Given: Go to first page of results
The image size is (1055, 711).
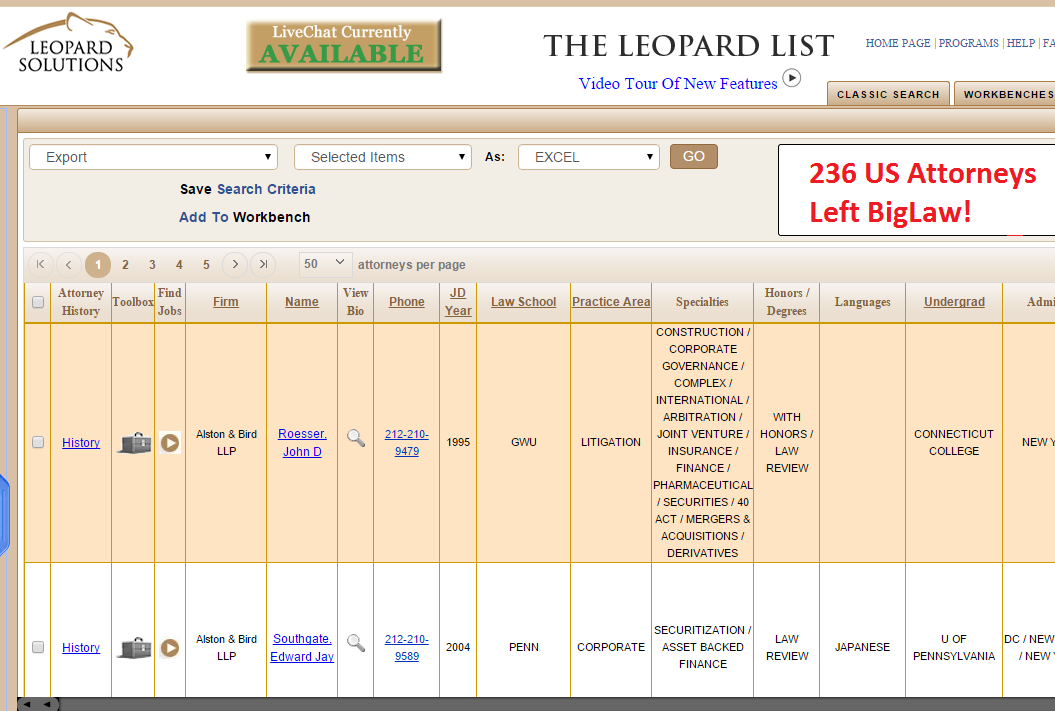Looking at the screenshot, I should pyautogui.click(x=41, y=264).
